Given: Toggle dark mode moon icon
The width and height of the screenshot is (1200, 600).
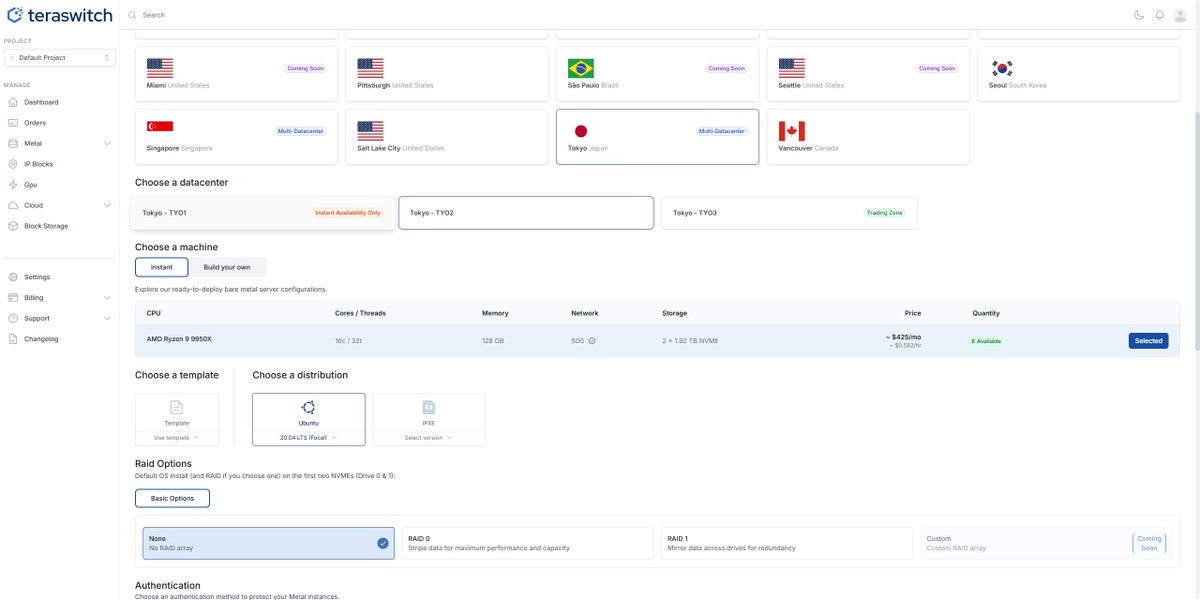Looking at the screenshot, I should pyautogui.click(x=1139, y=15).
